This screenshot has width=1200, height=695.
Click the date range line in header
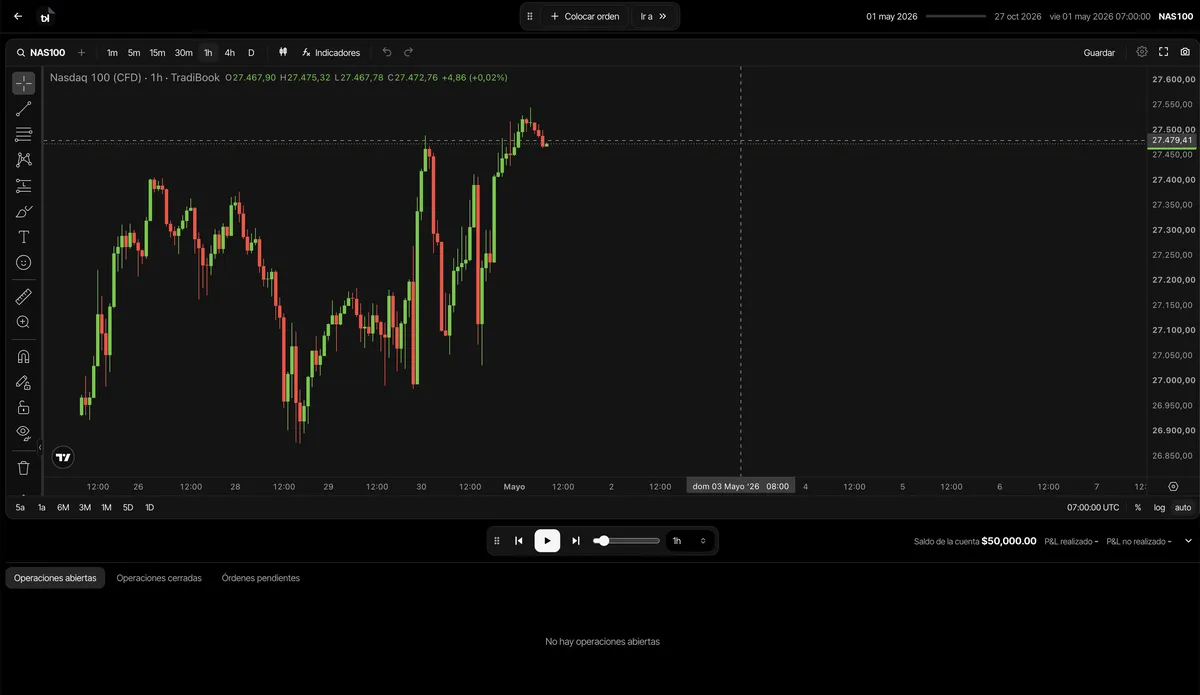[956, 16]
